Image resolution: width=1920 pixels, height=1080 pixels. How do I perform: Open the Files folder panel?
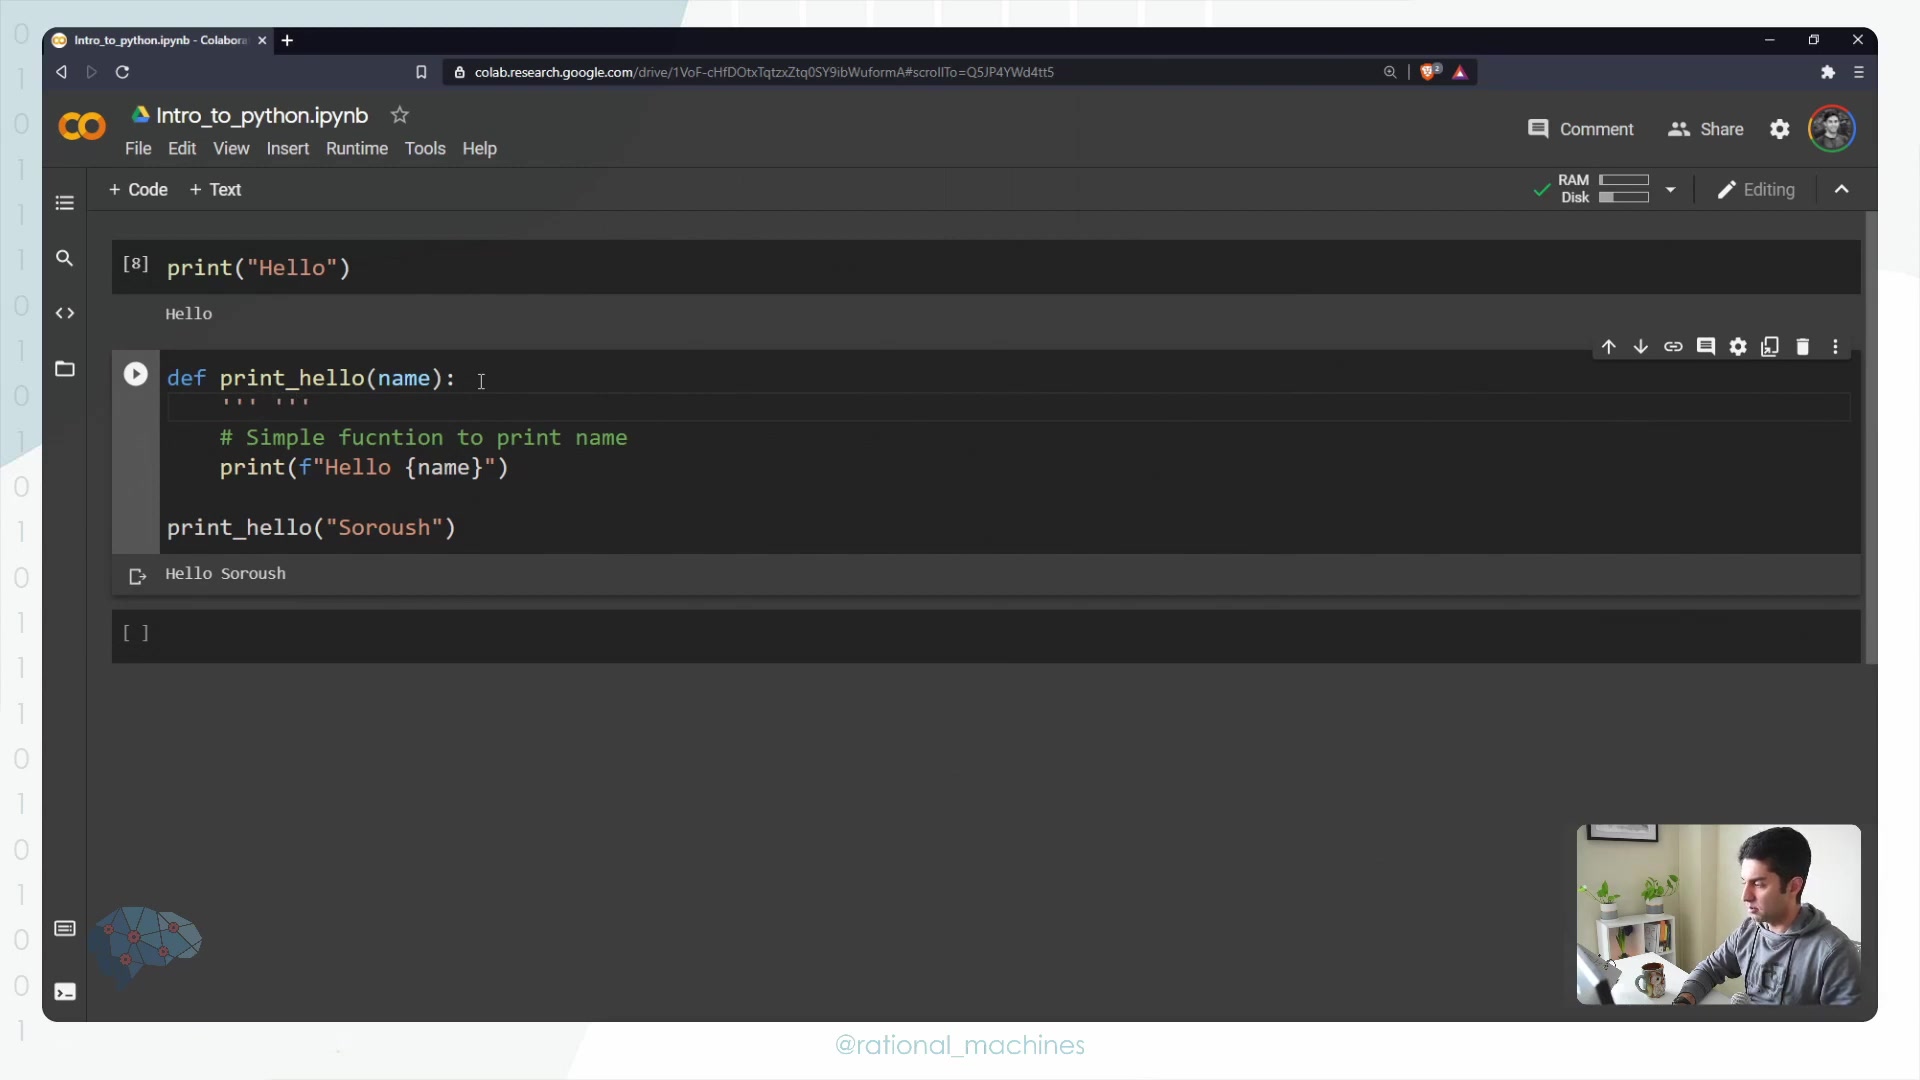click(x=65, y=369)
